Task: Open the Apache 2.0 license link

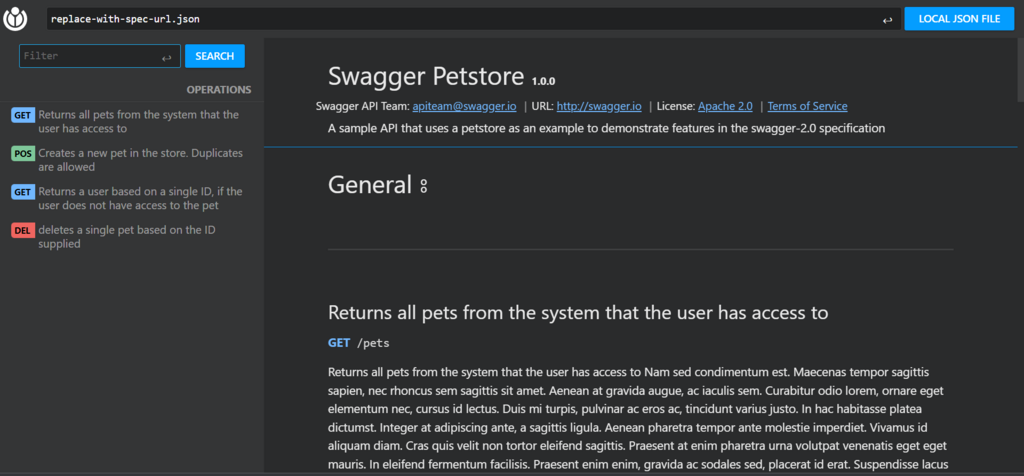Action: pos(725,106)
